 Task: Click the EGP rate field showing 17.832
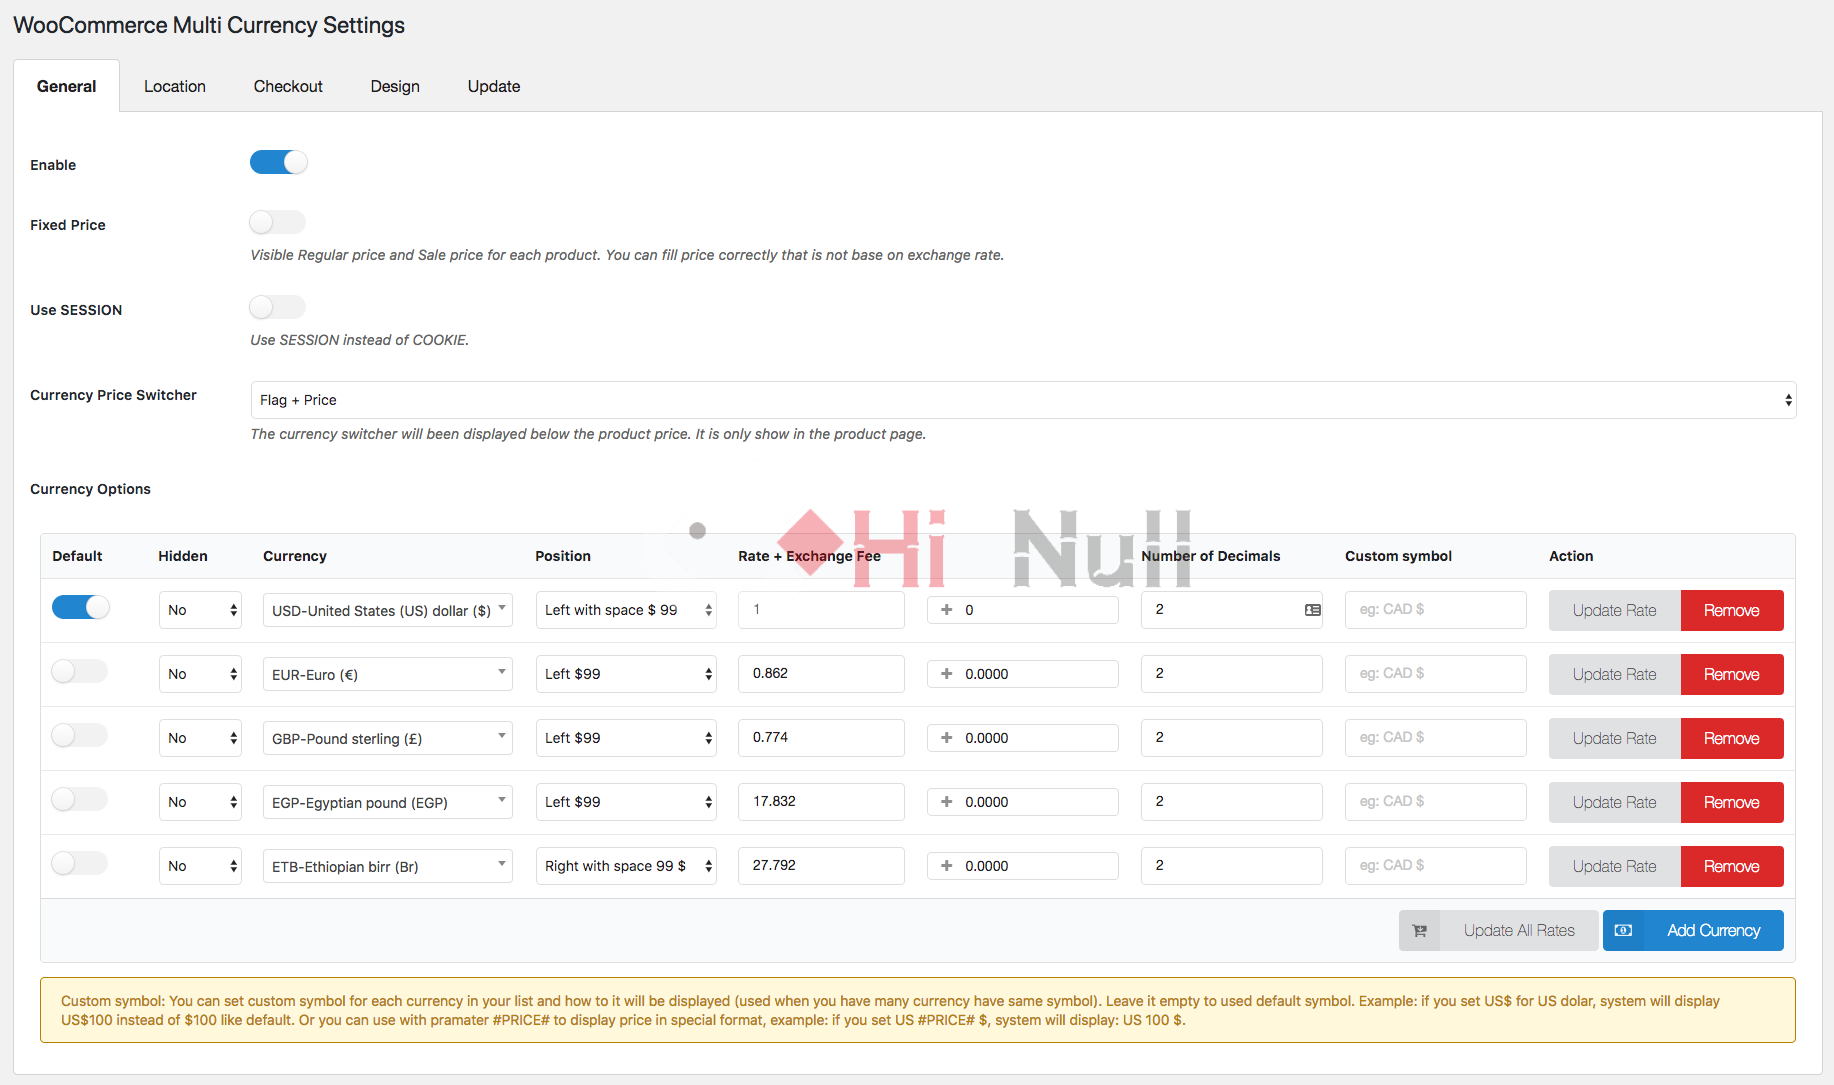(x=821, y=802)
